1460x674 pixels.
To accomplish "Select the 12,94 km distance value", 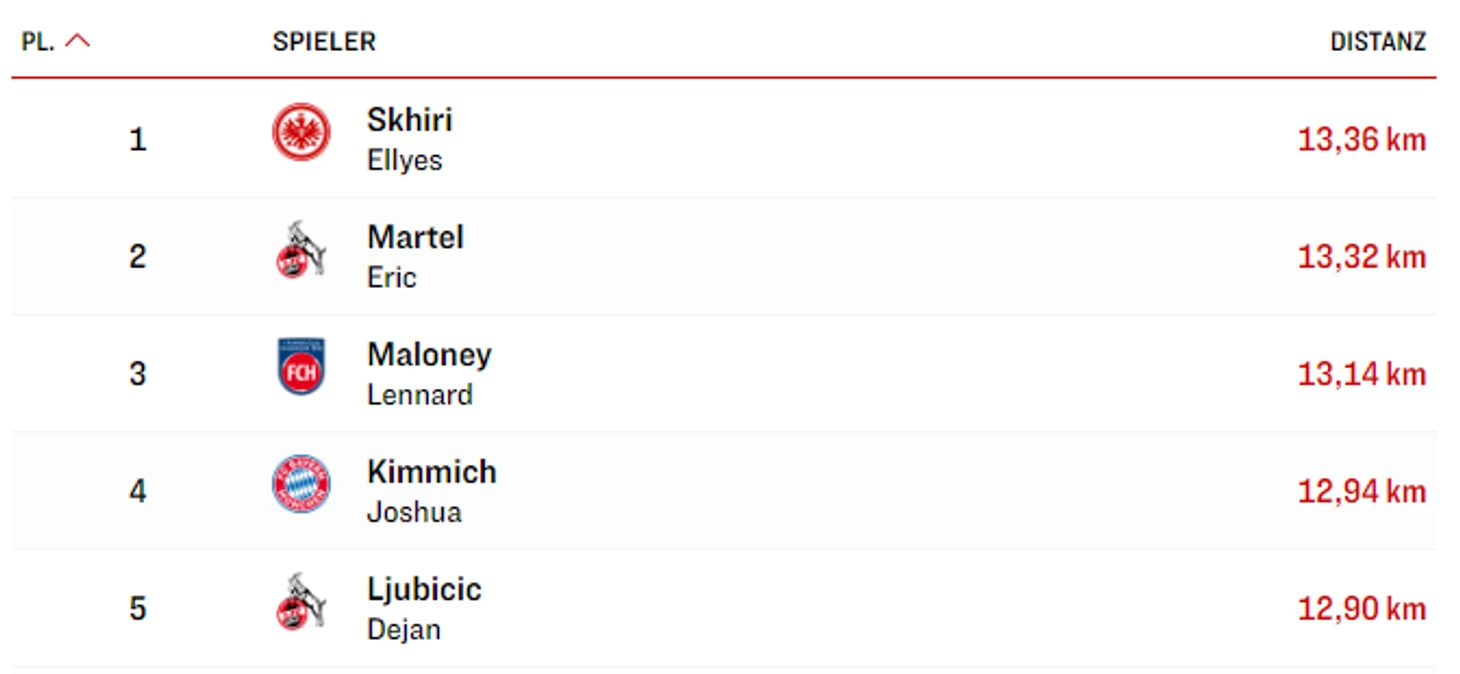I will point(1362,491).
